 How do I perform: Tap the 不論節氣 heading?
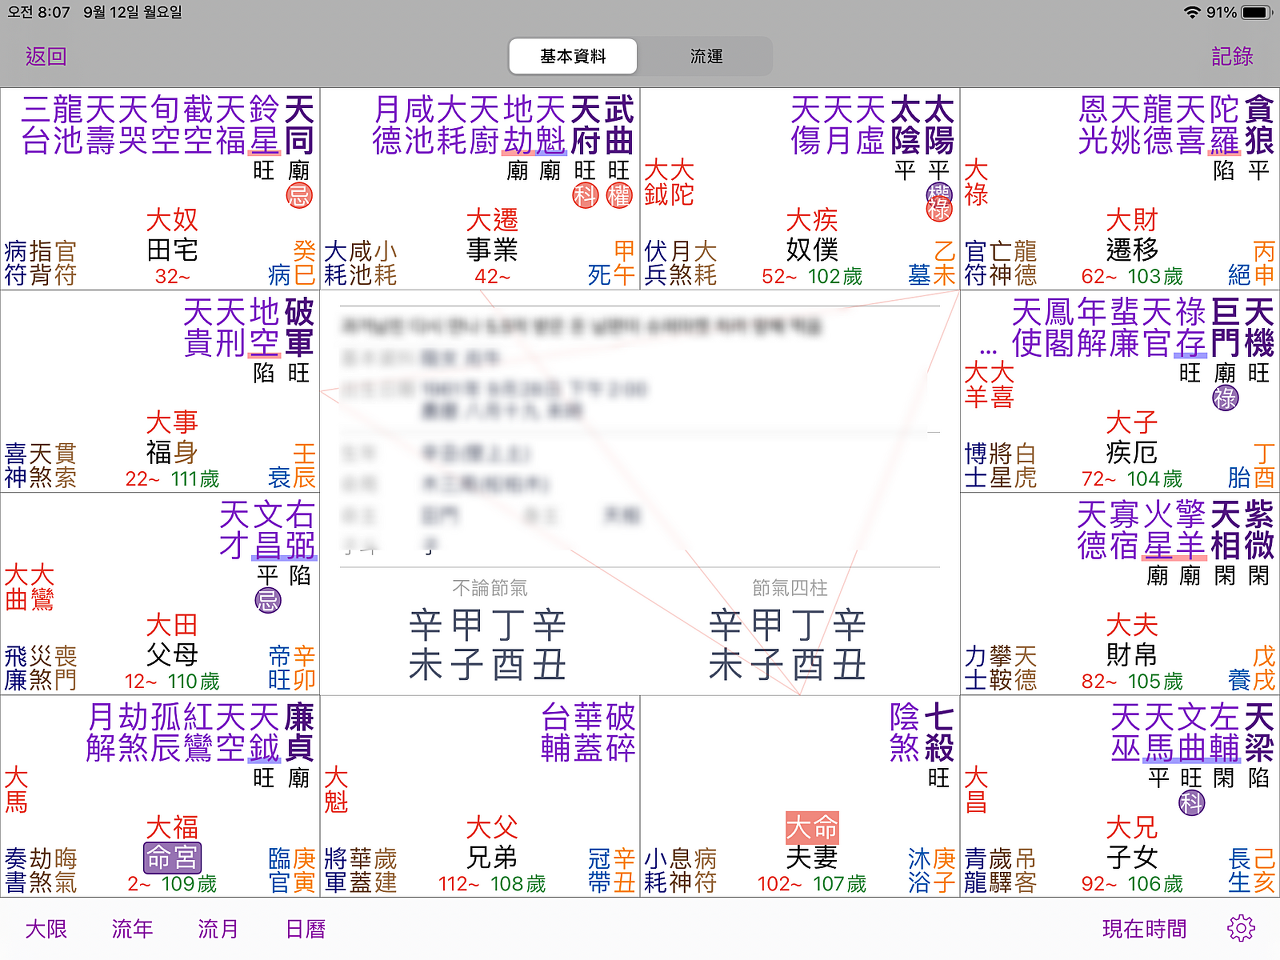(x=489, y=588)
